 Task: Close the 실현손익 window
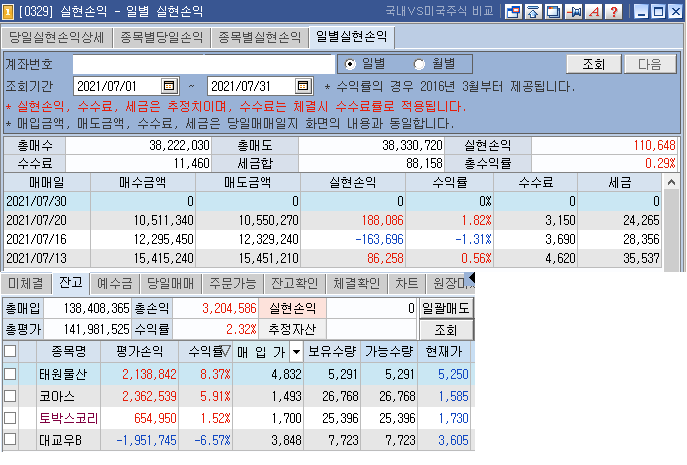pyautogui.click(x=675, y=11)
